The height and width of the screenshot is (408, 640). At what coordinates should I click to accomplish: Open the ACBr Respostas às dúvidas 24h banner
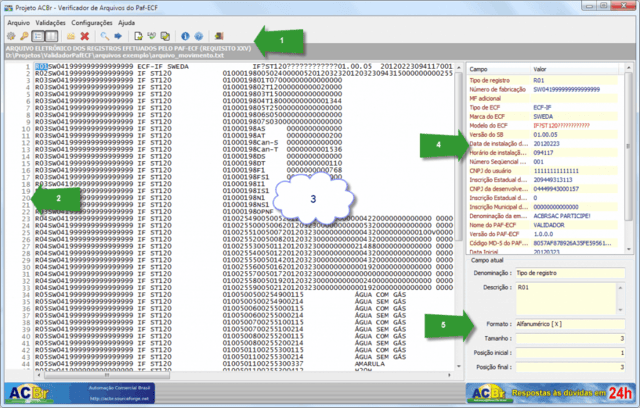[x=551, y=393]
